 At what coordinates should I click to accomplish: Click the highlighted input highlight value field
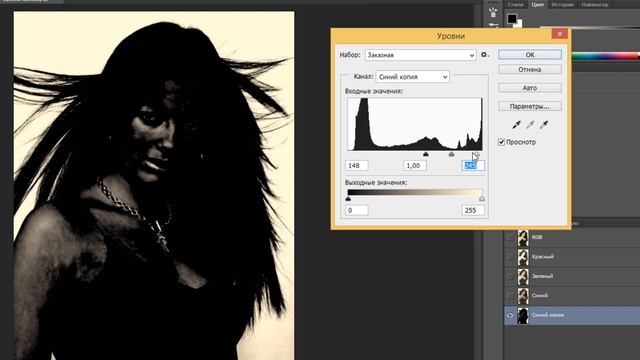tap(473, 165)
